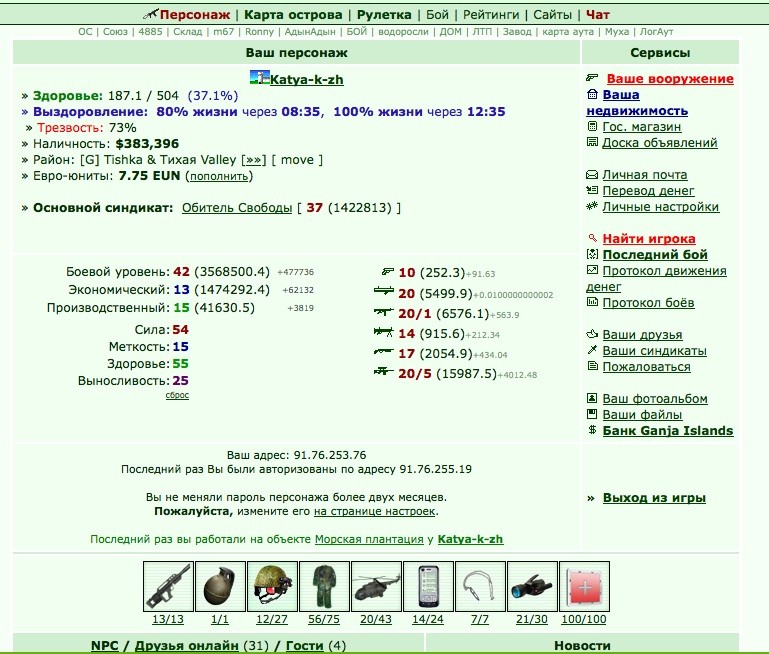Click the icon beside Ваши синдикаты
769x654 pixels.
click(x=592, y=350)
